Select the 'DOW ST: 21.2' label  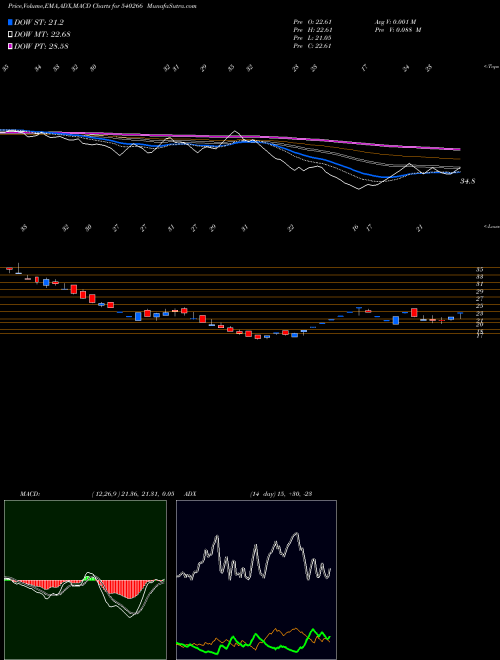point(39,23)
